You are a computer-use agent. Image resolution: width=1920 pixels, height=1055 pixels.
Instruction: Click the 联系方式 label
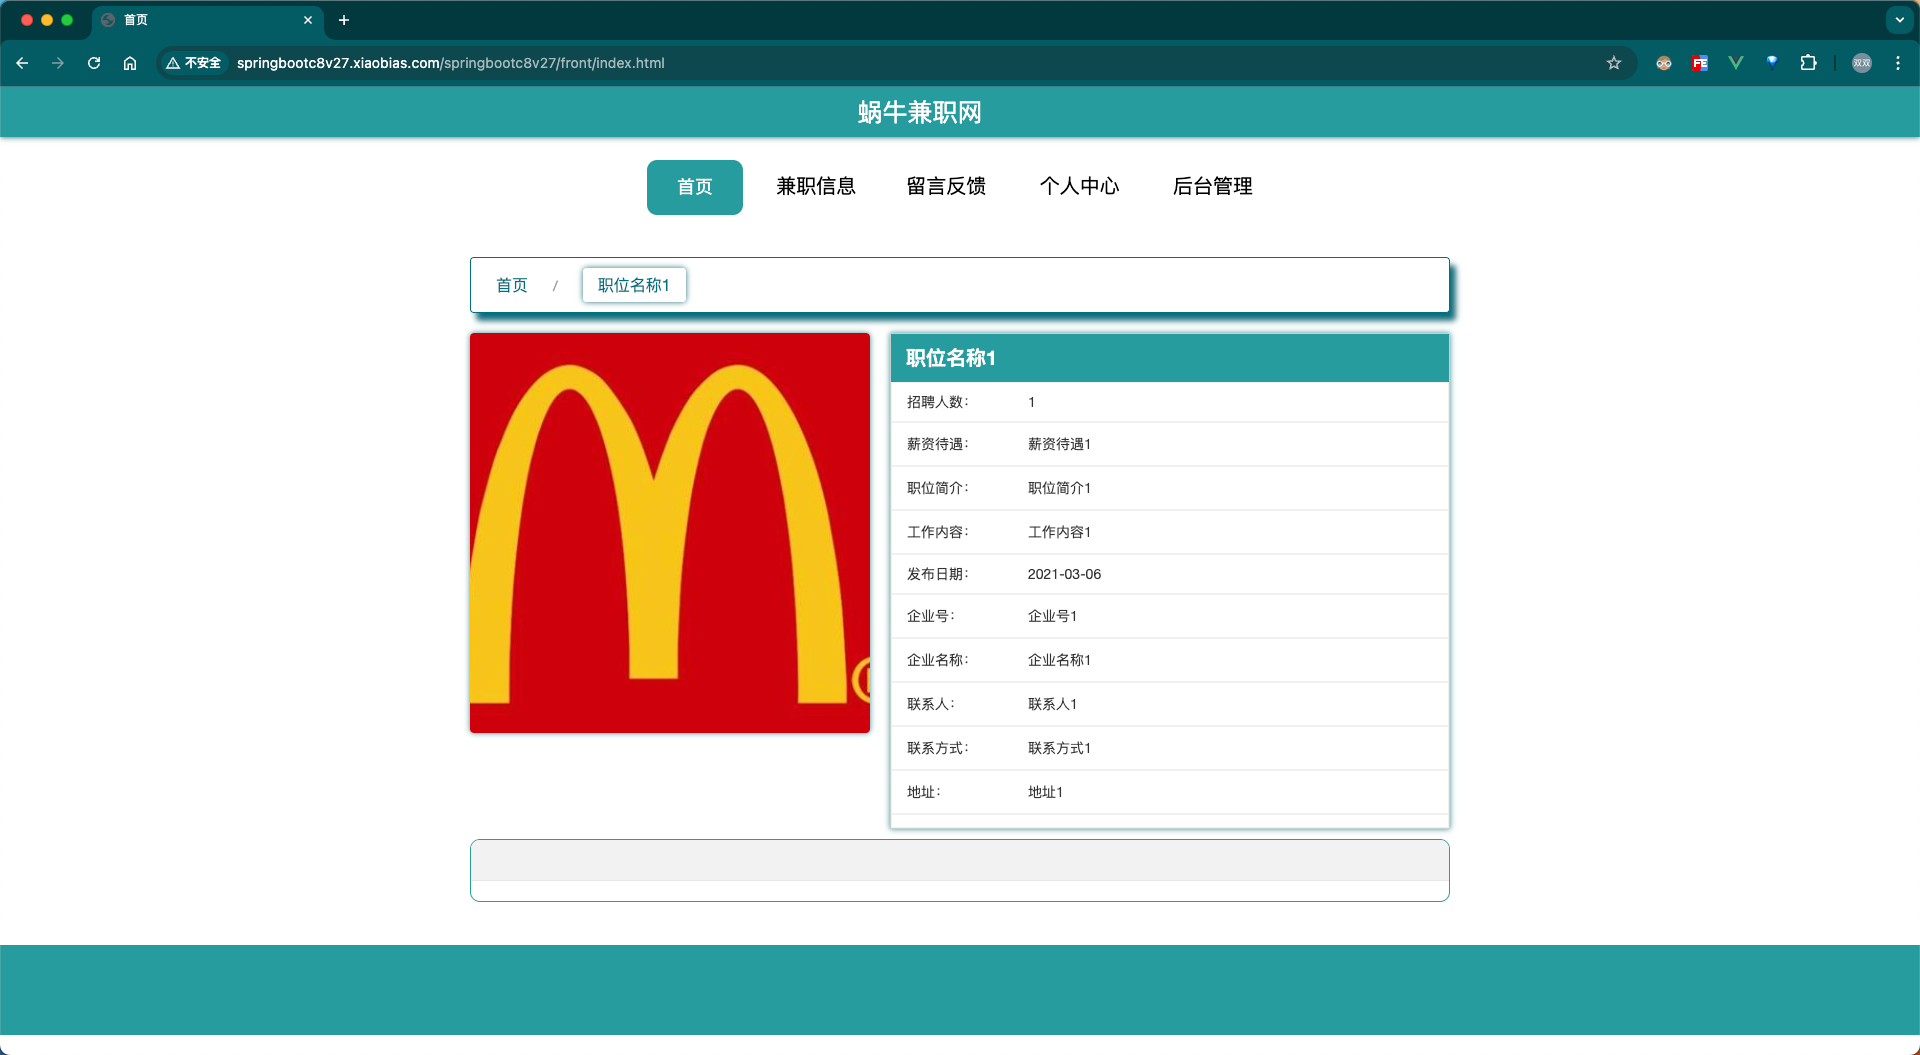pos(937,748)
